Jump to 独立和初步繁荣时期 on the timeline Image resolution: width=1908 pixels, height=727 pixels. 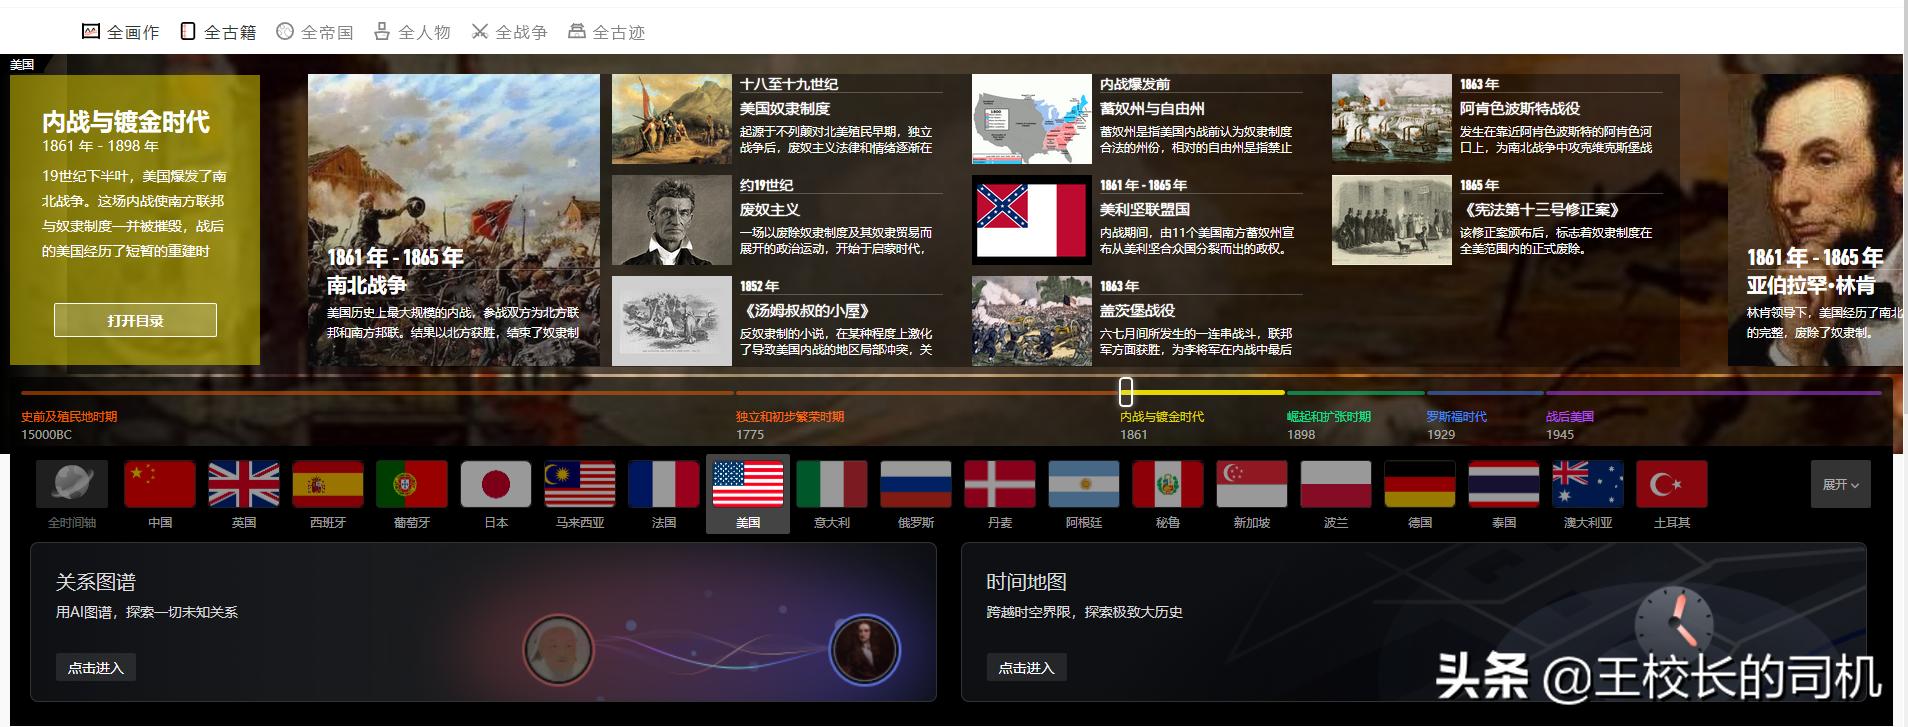point(790,416)
